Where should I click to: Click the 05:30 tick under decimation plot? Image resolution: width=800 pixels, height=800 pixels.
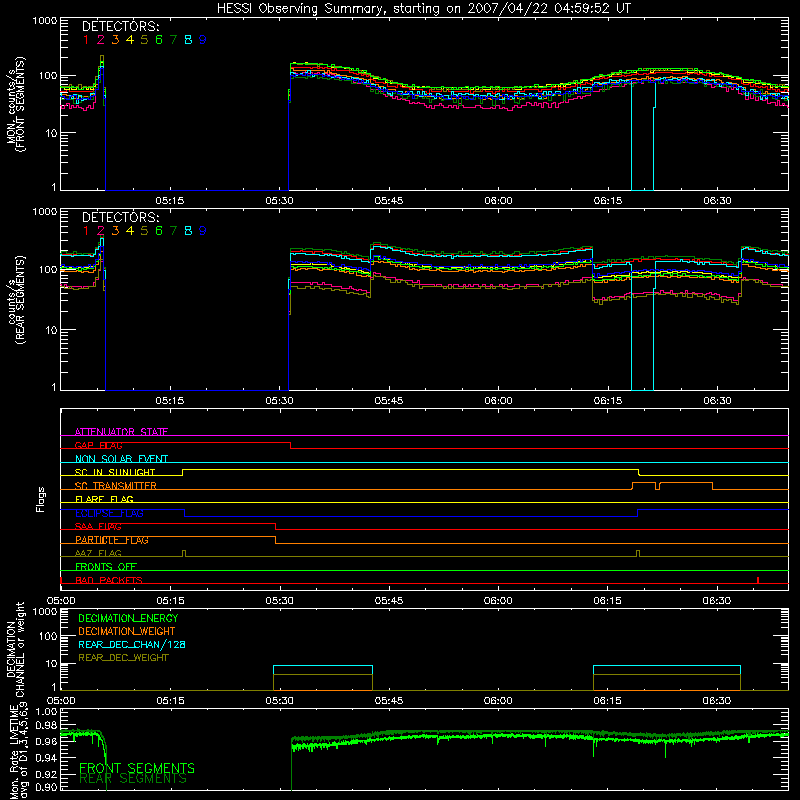[279, 701]
